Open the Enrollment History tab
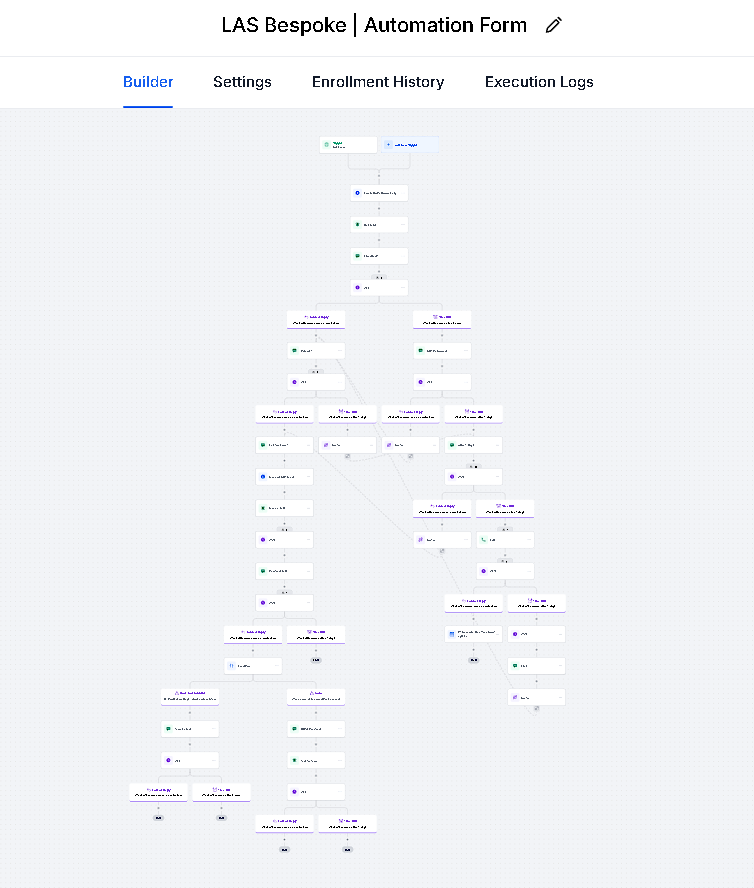This screenshot has width=754, height=888. coord(378,82)
